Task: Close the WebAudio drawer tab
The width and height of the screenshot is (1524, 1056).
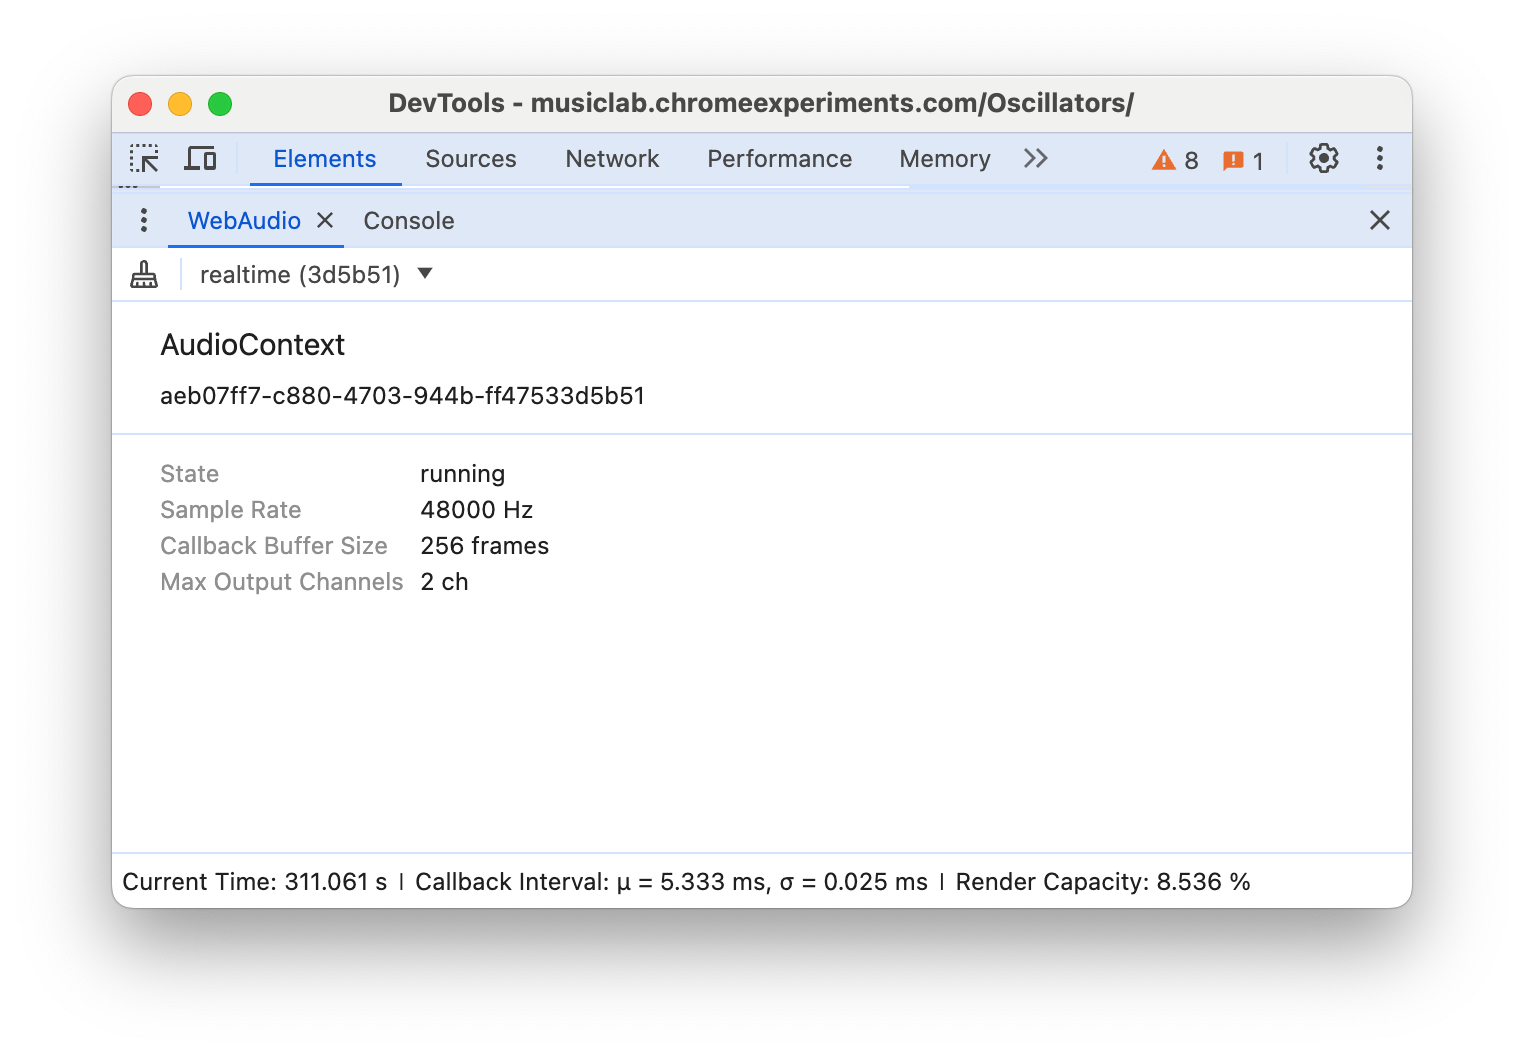Action: (324, 220)
